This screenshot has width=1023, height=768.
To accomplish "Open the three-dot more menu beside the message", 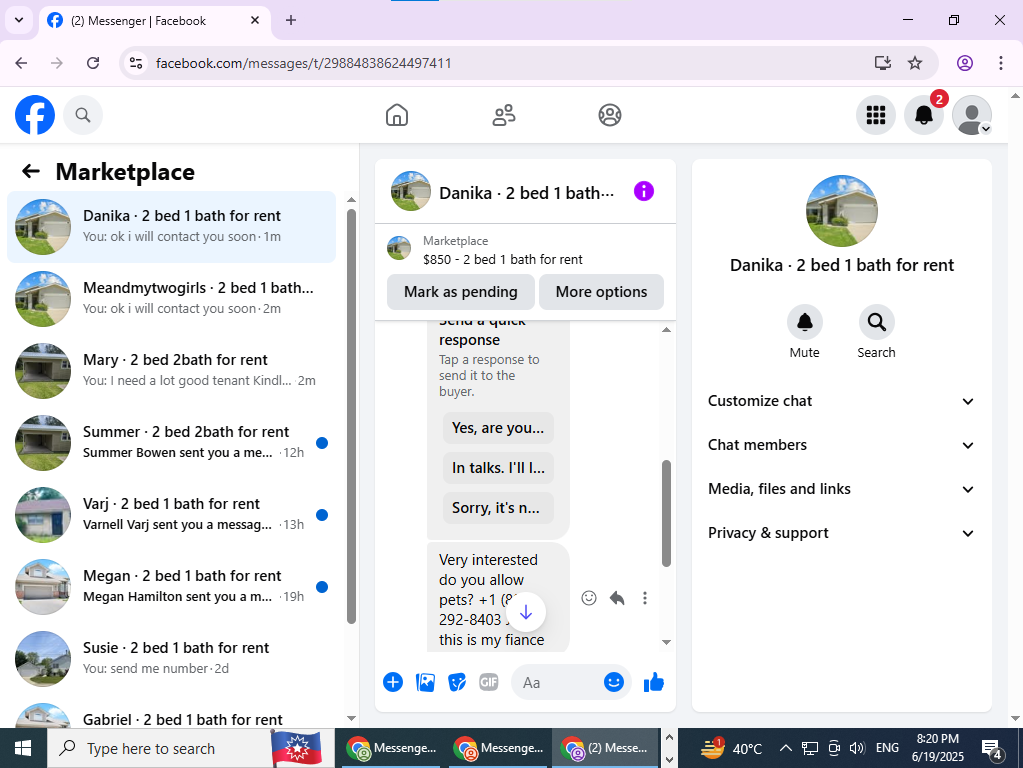I will 645,598.
